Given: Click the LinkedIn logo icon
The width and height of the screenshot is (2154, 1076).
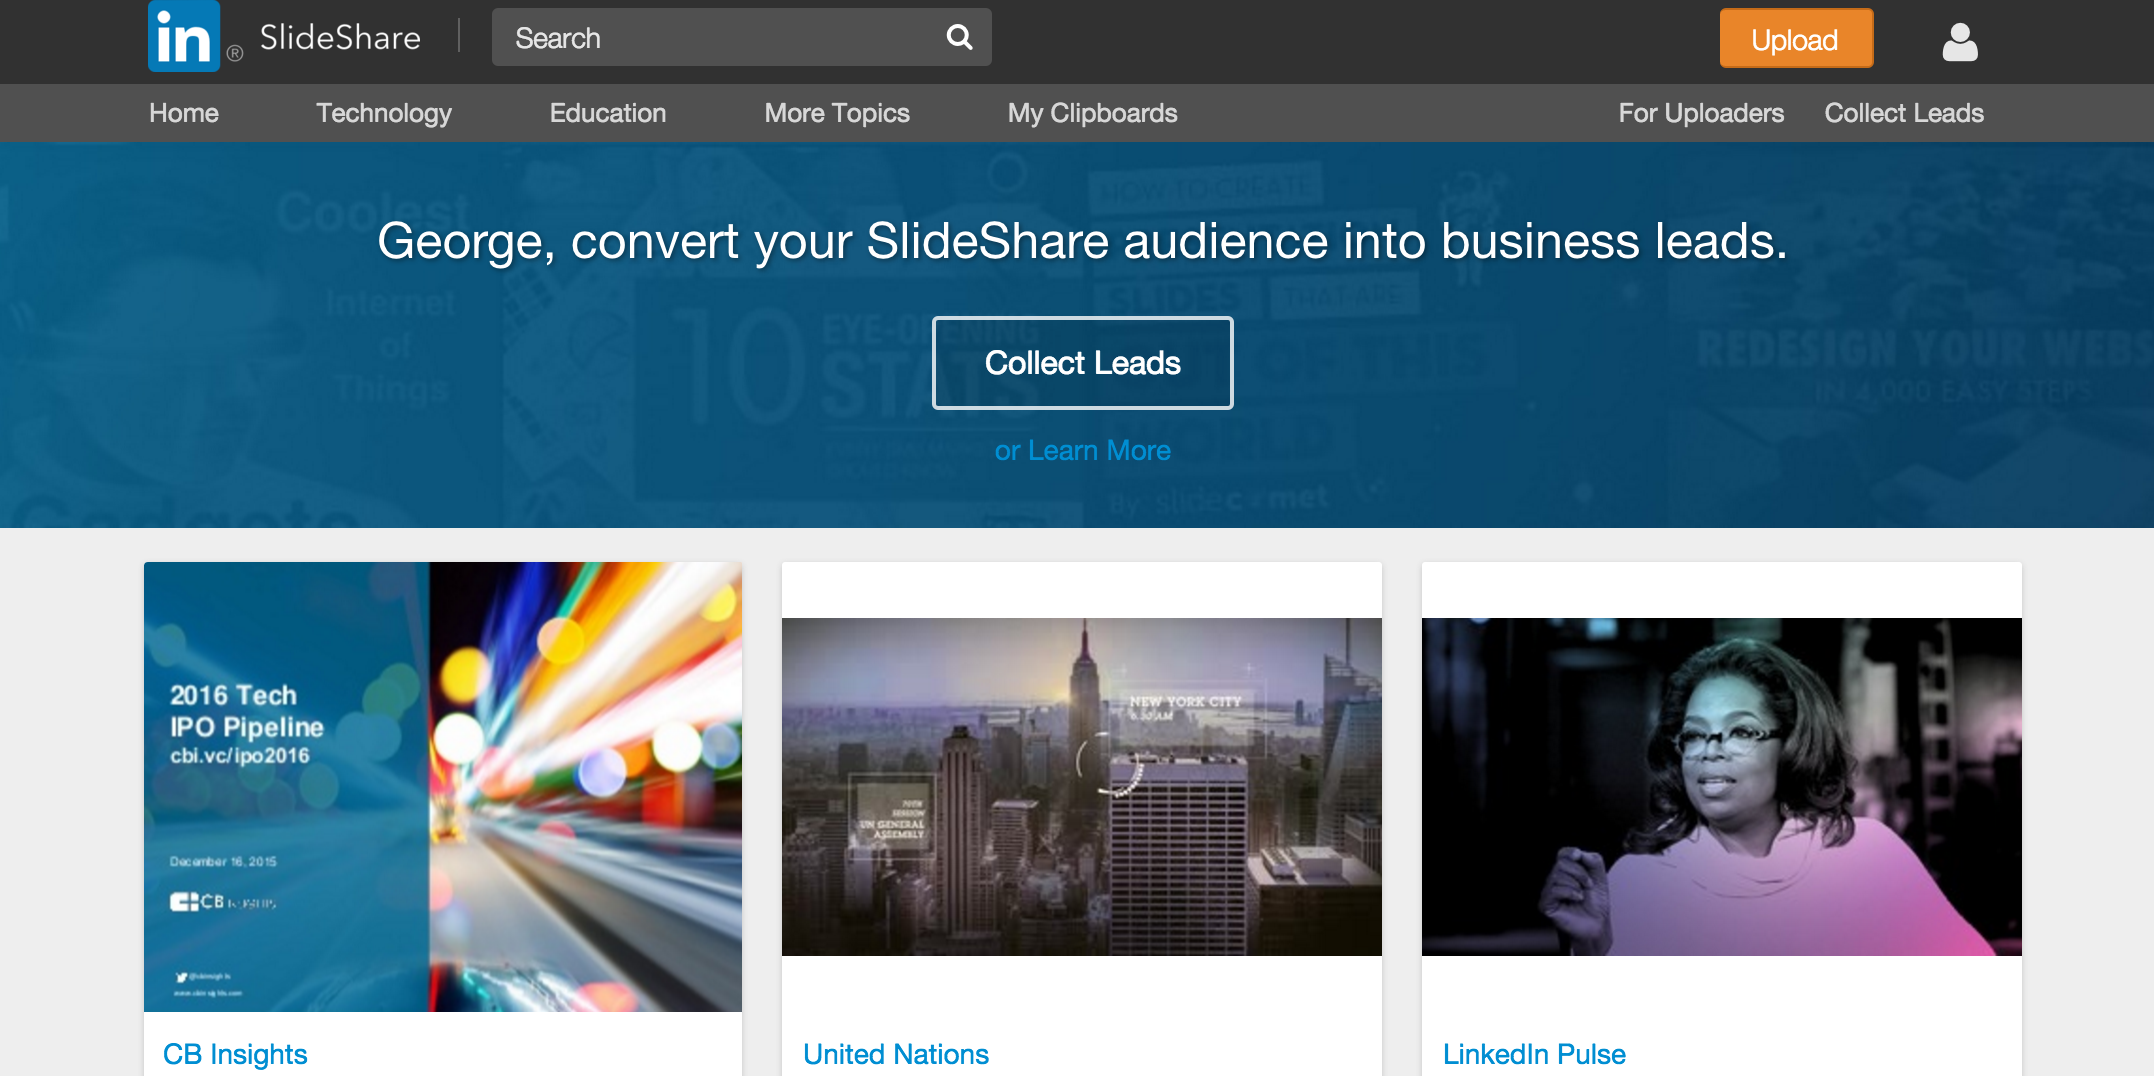Looking at the screenshot, I should pyautogui.click(x=184, y=37).
